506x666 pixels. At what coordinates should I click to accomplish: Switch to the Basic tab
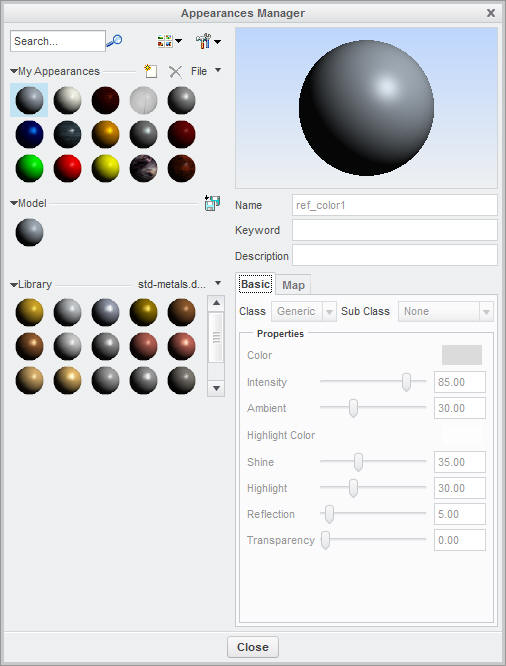(255, 284)
